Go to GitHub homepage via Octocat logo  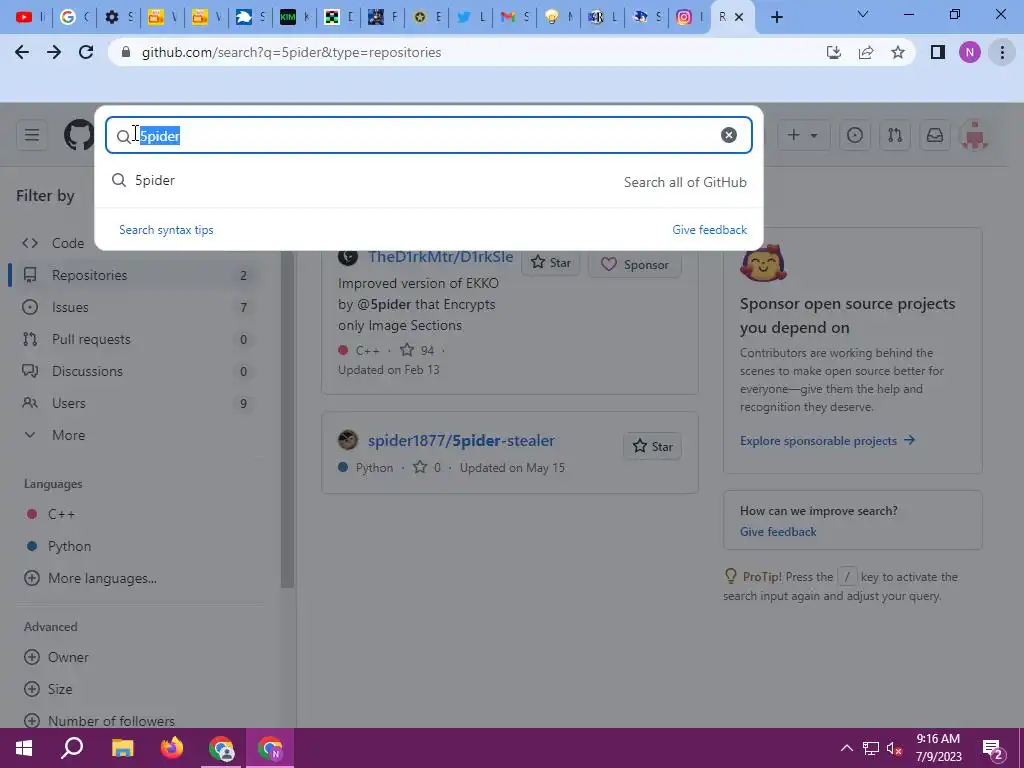(79, 135)
